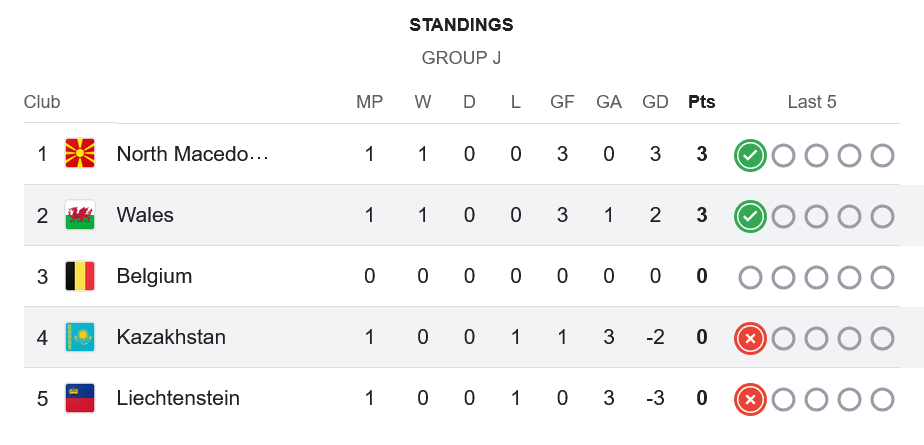Click North Macedonia's green win checkmark

(x=750, y=155)
